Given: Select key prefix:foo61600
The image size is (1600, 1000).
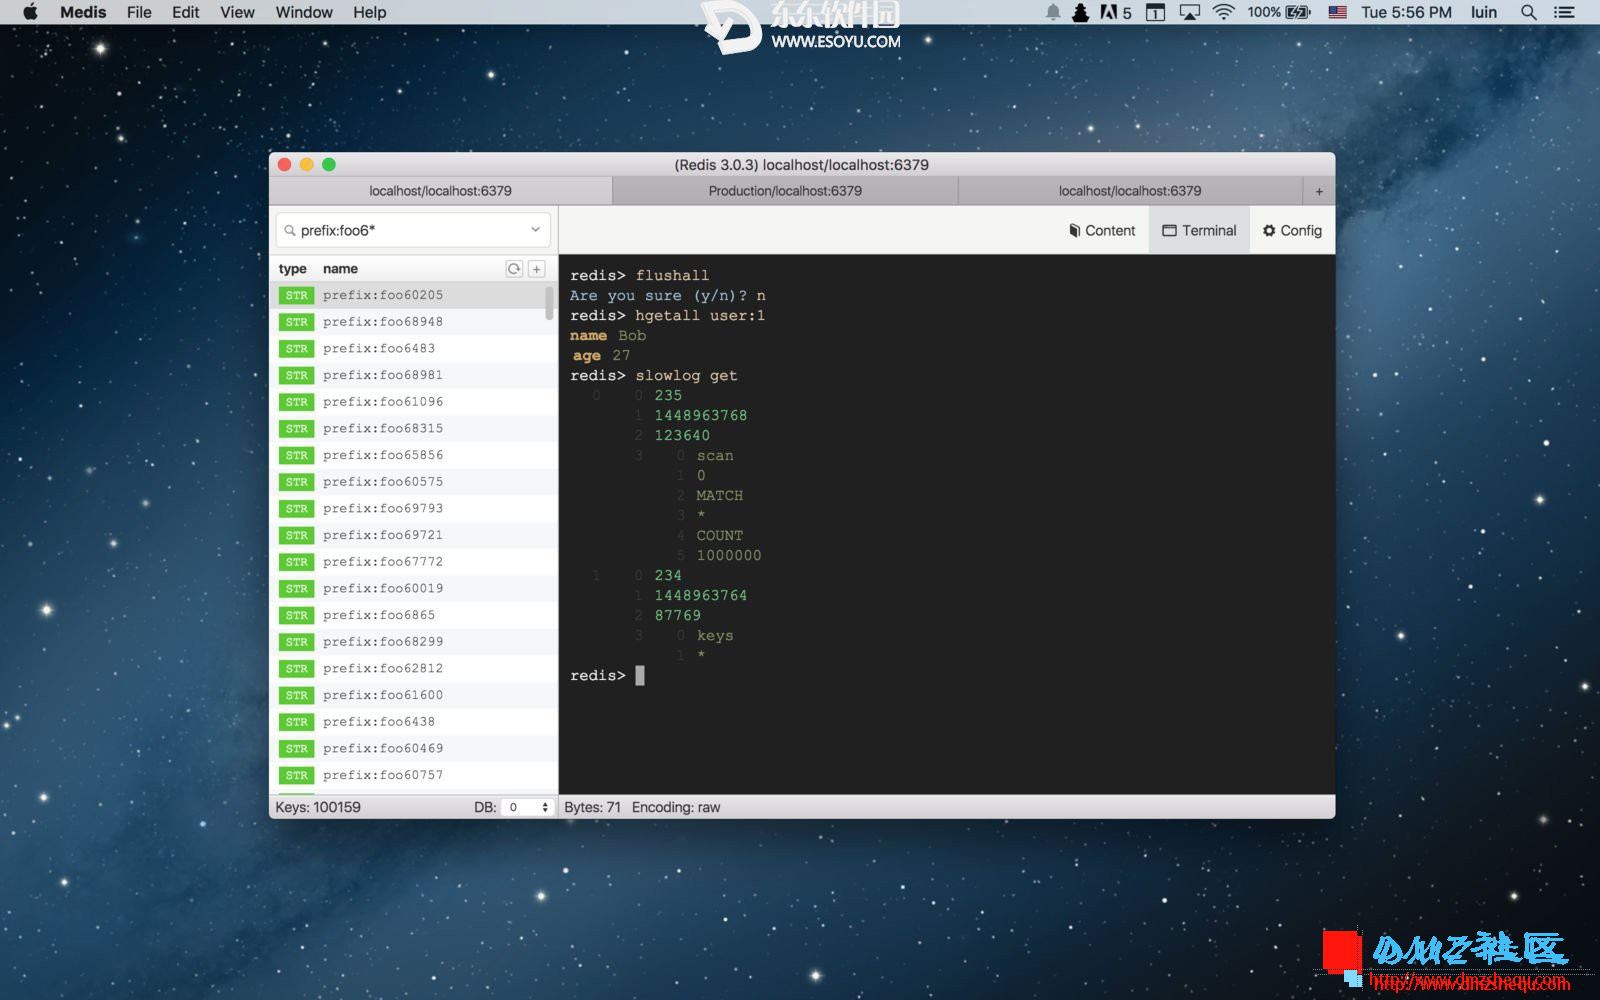Looking at the screenshot, I should coord(414,695).
